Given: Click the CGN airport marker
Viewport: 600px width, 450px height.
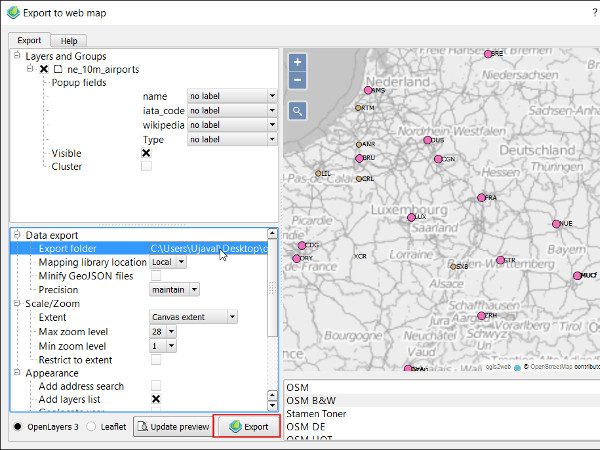Looking at the screenshot, I should [x=439, y=159].
